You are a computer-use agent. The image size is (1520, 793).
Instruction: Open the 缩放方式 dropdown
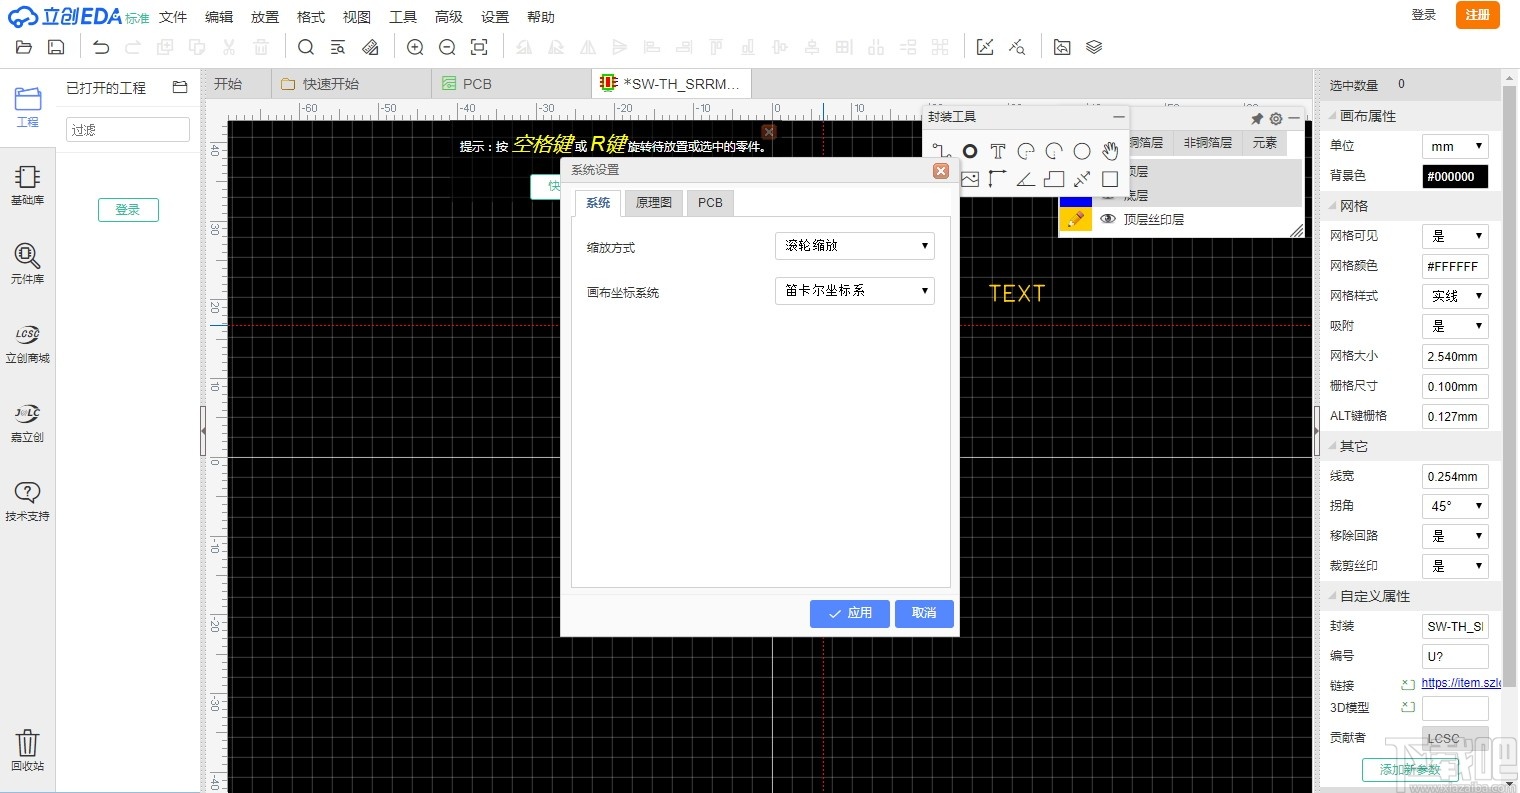click(x=855, y=245)
